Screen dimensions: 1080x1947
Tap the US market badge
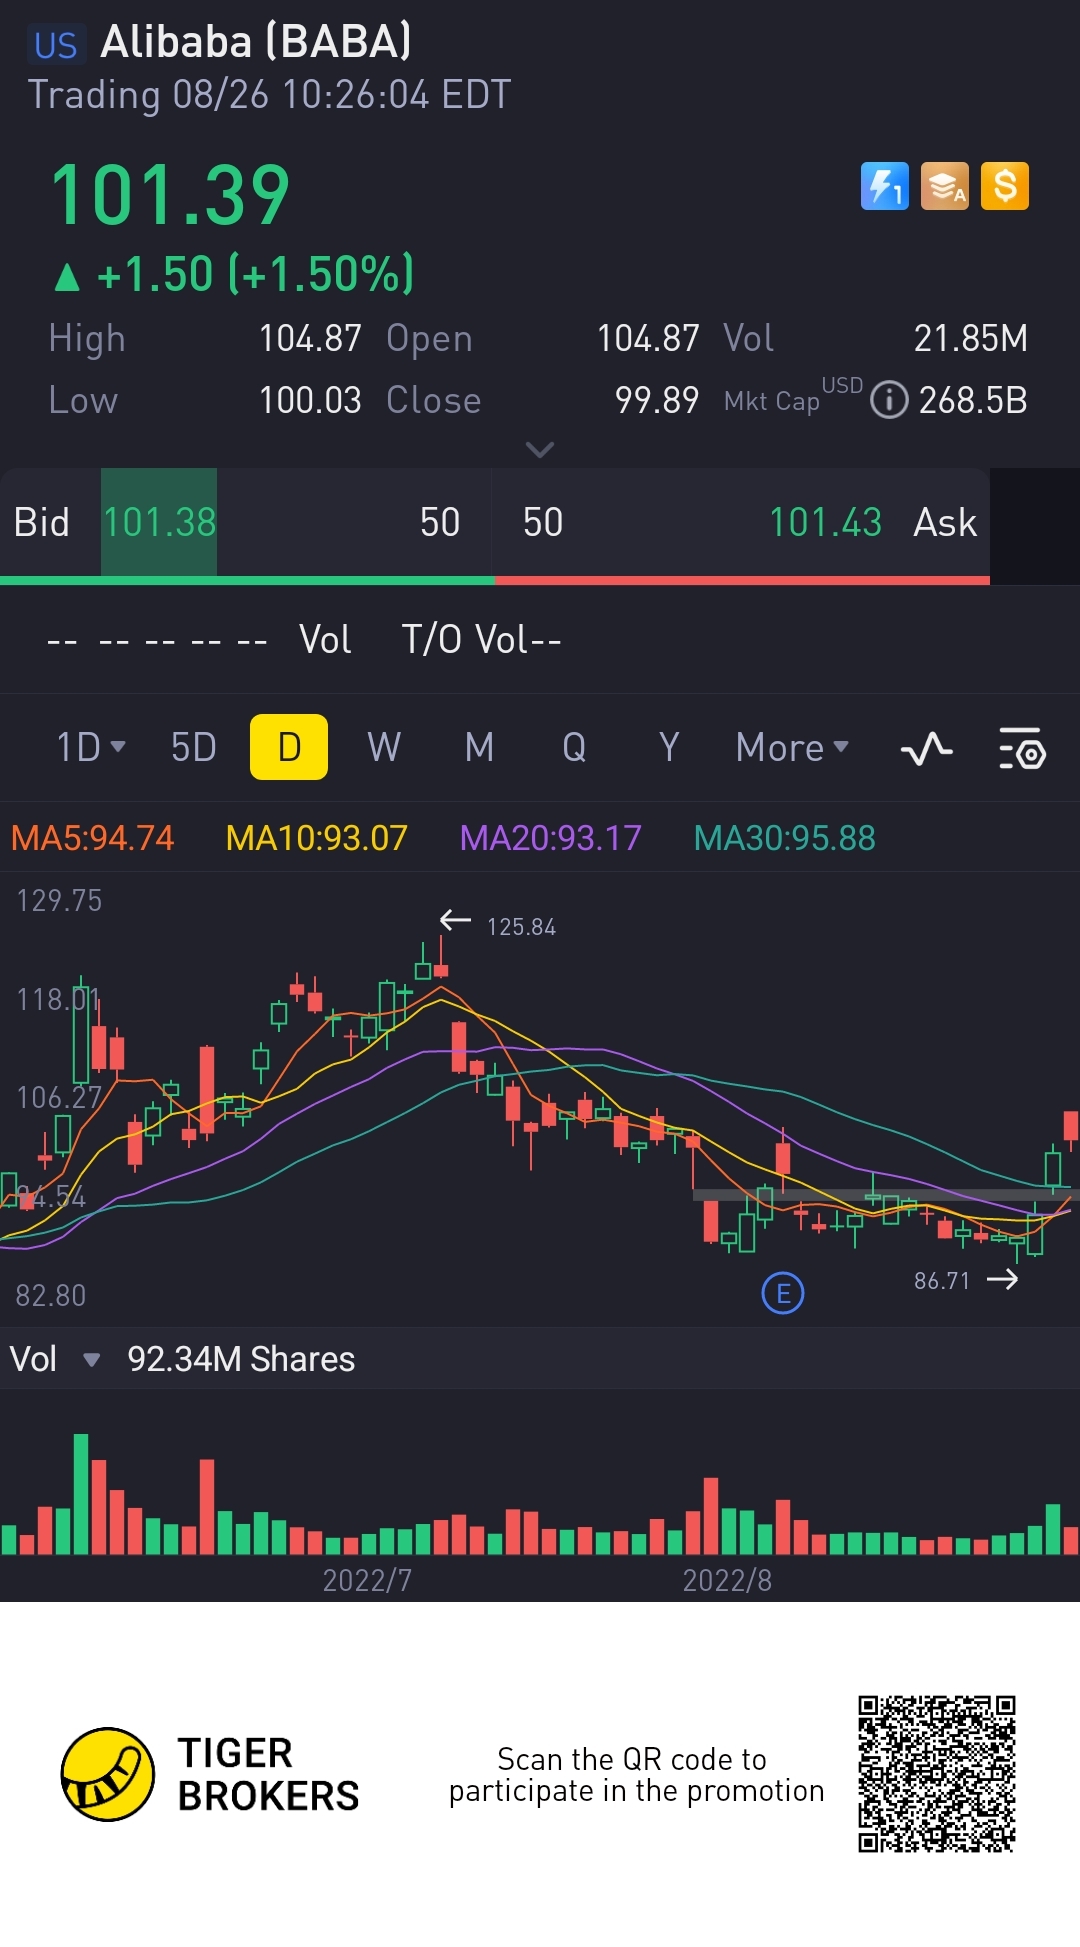point(55,45)
